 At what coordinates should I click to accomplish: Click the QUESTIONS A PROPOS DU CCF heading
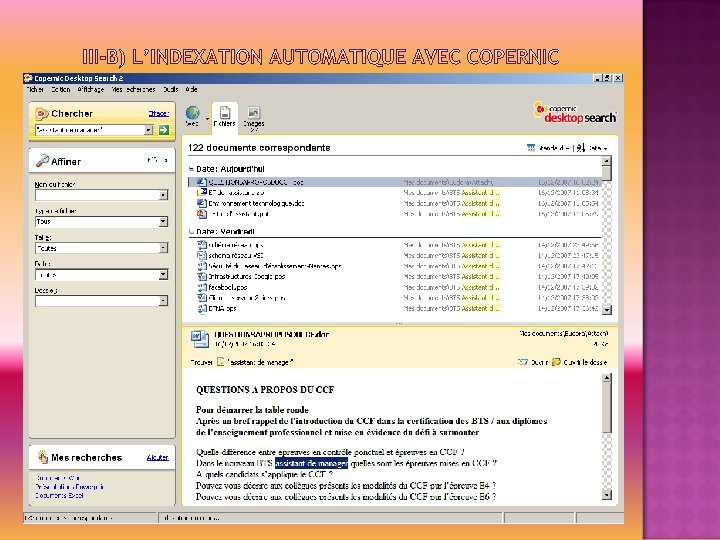click(265, 390)
